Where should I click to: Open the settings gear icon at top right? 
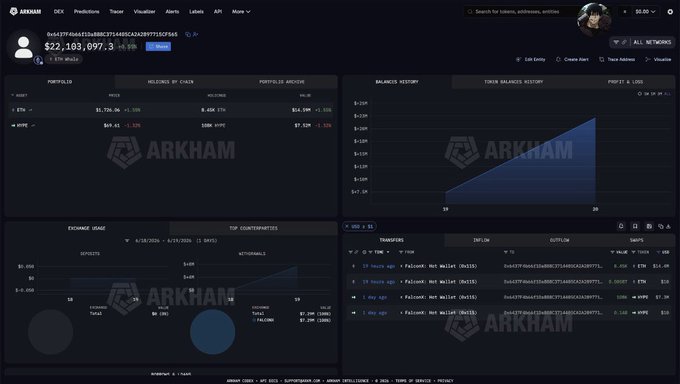click(x=670, y=12)
